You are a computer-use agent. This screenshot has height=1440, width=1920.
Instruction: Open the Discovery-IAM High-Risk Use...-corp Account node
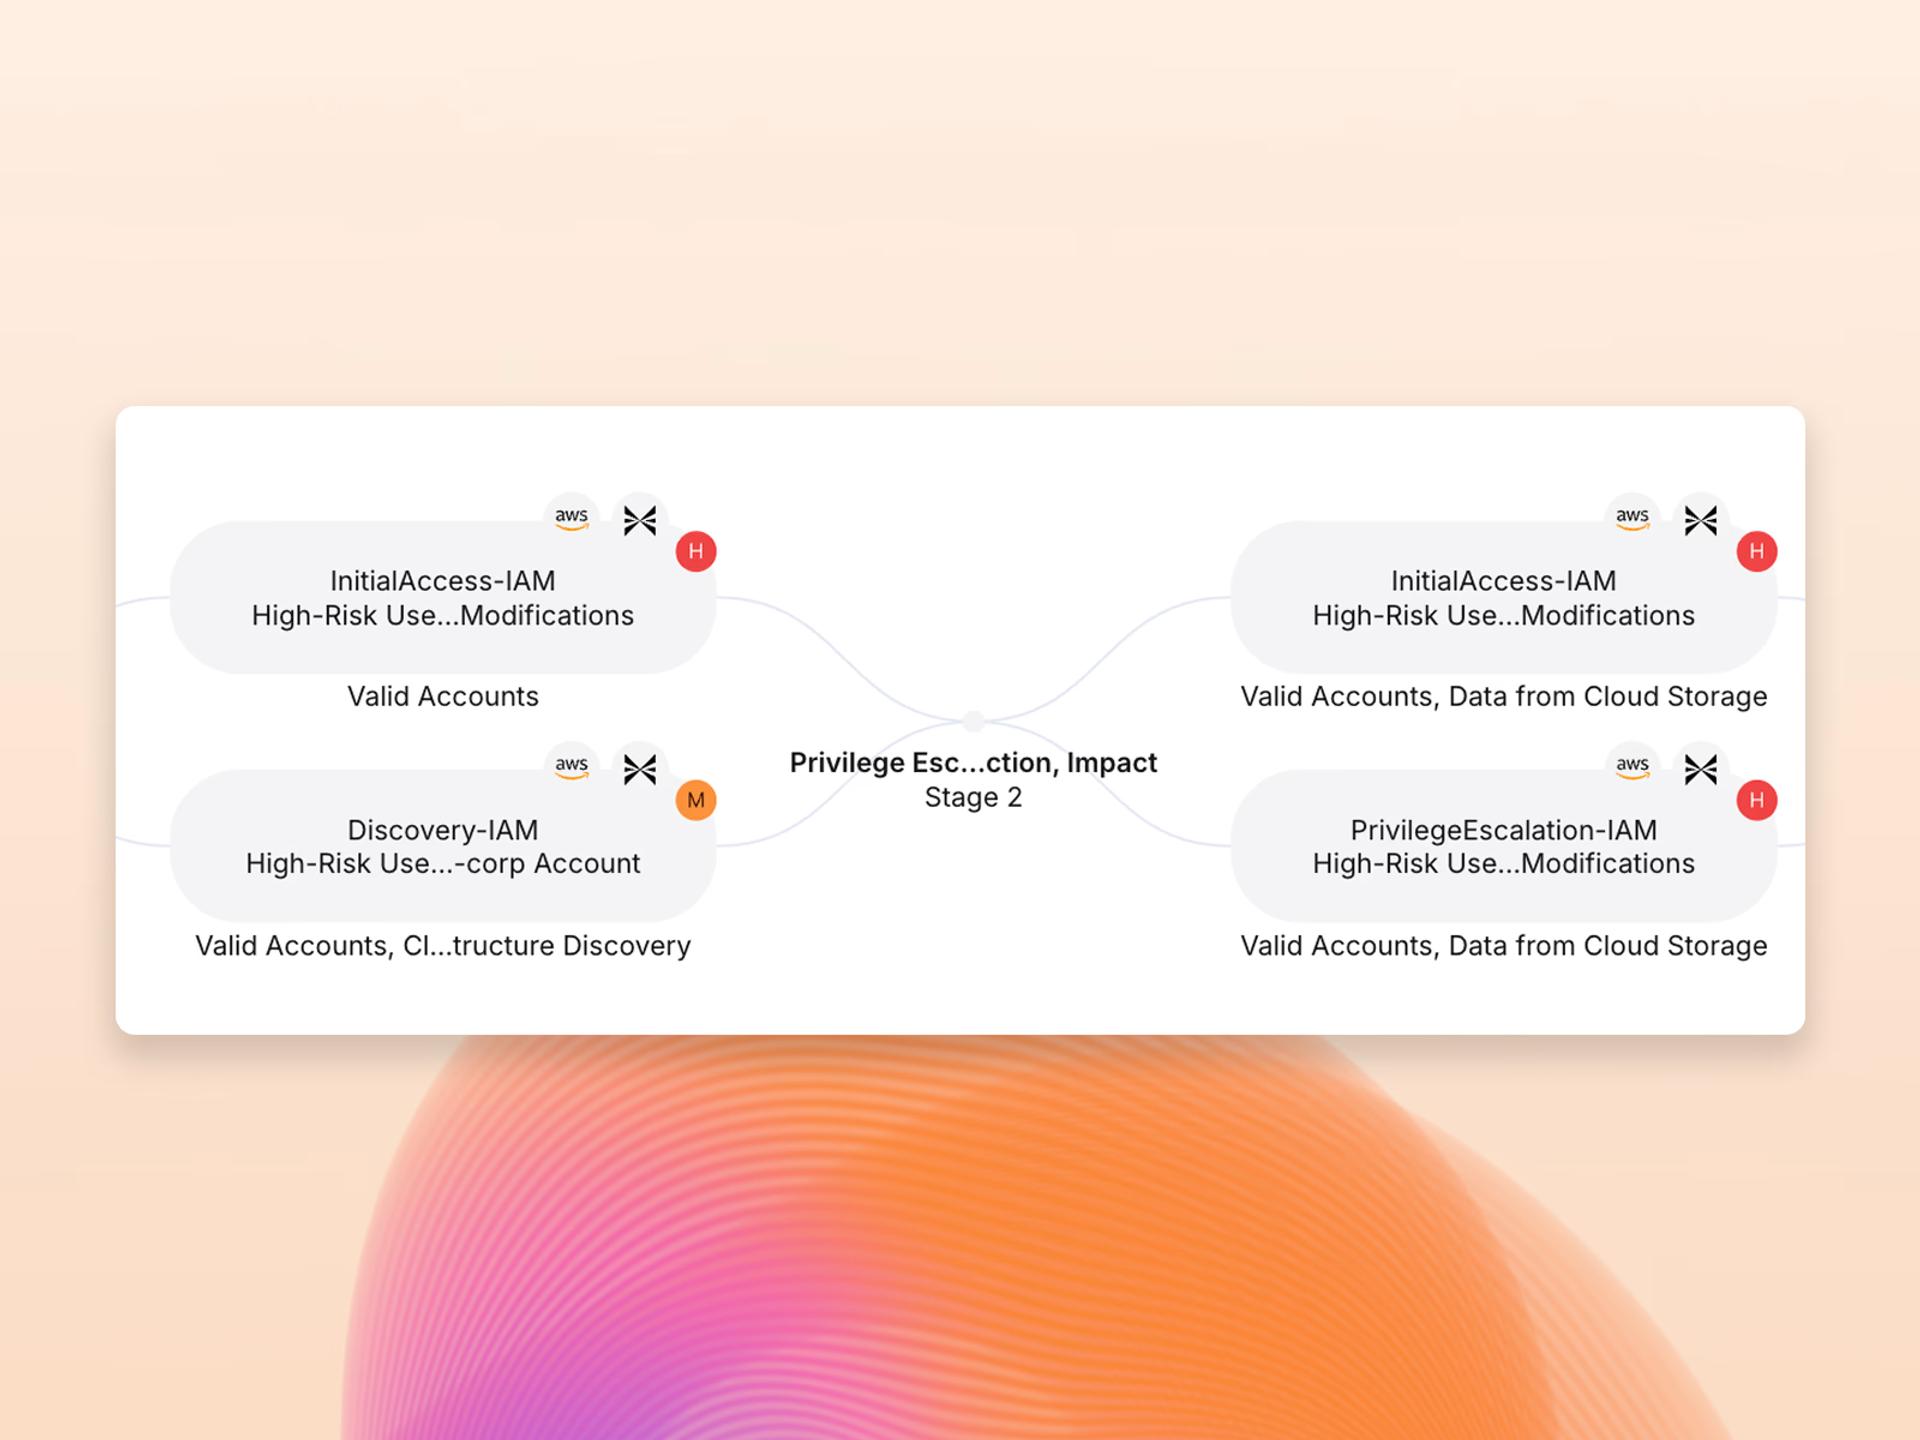click(443, 846)
